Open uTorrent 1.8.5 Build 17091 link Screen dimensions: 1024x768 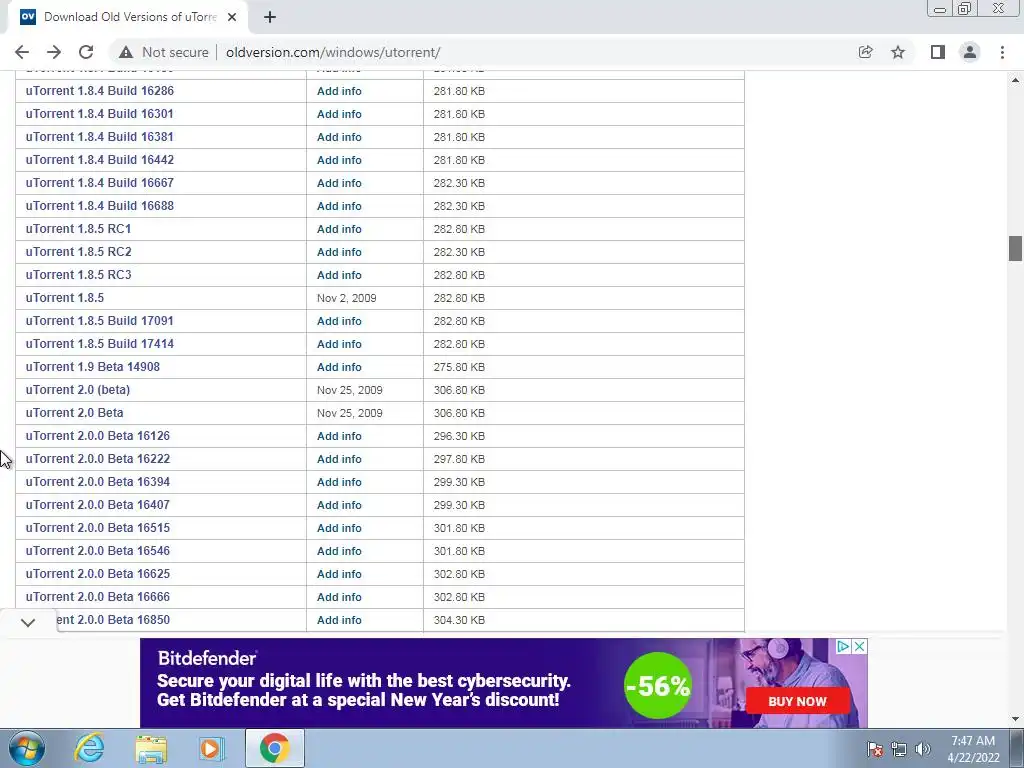pos(99,321)
